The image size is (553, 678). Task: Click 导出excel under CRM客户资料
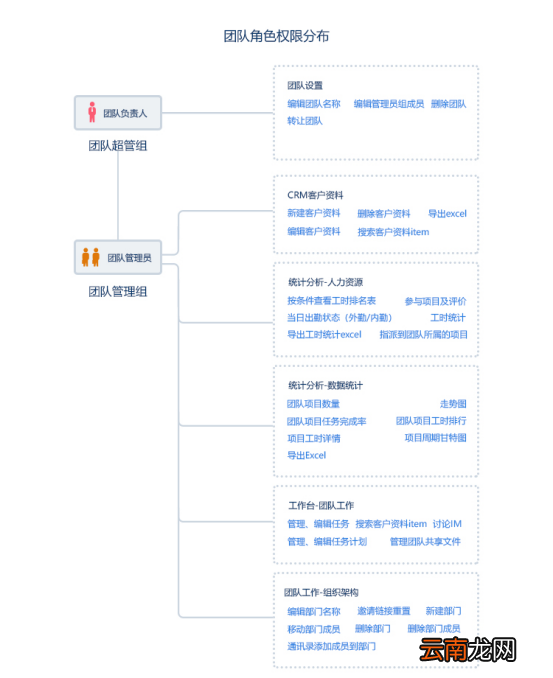click(x=447, y=214)
